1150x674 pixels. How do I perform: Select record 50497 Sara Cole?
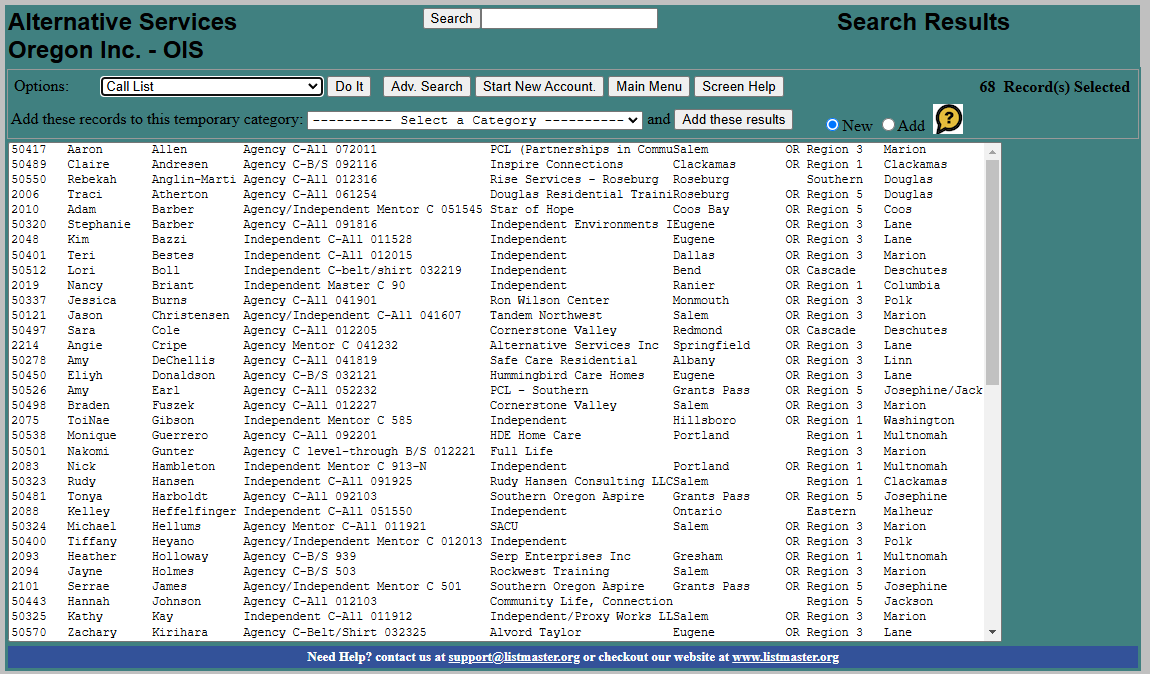497,331
